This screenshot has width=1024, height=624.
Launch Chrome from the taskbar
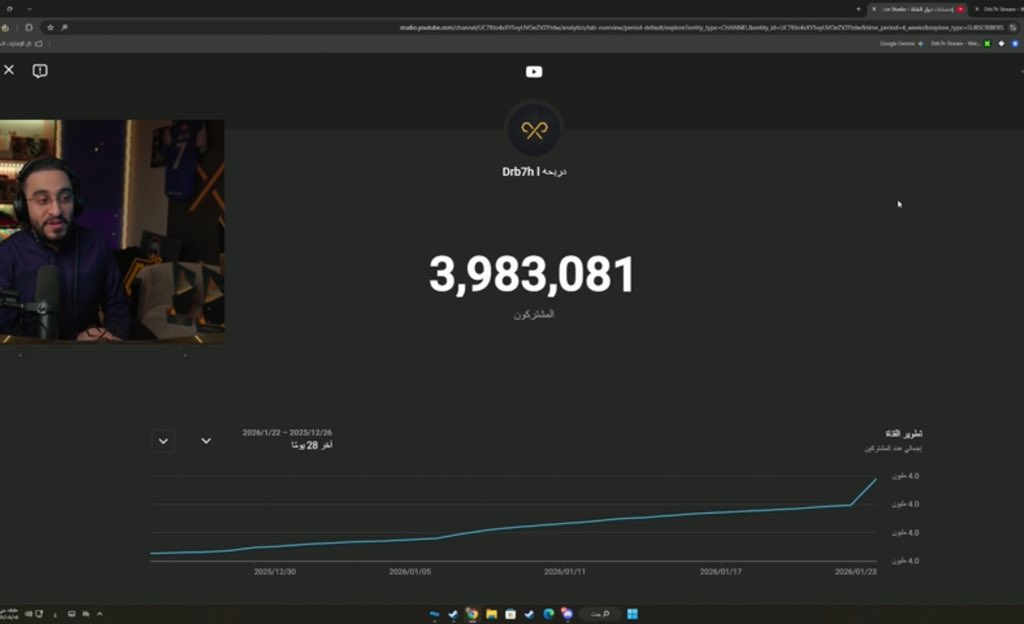point(472,613)
